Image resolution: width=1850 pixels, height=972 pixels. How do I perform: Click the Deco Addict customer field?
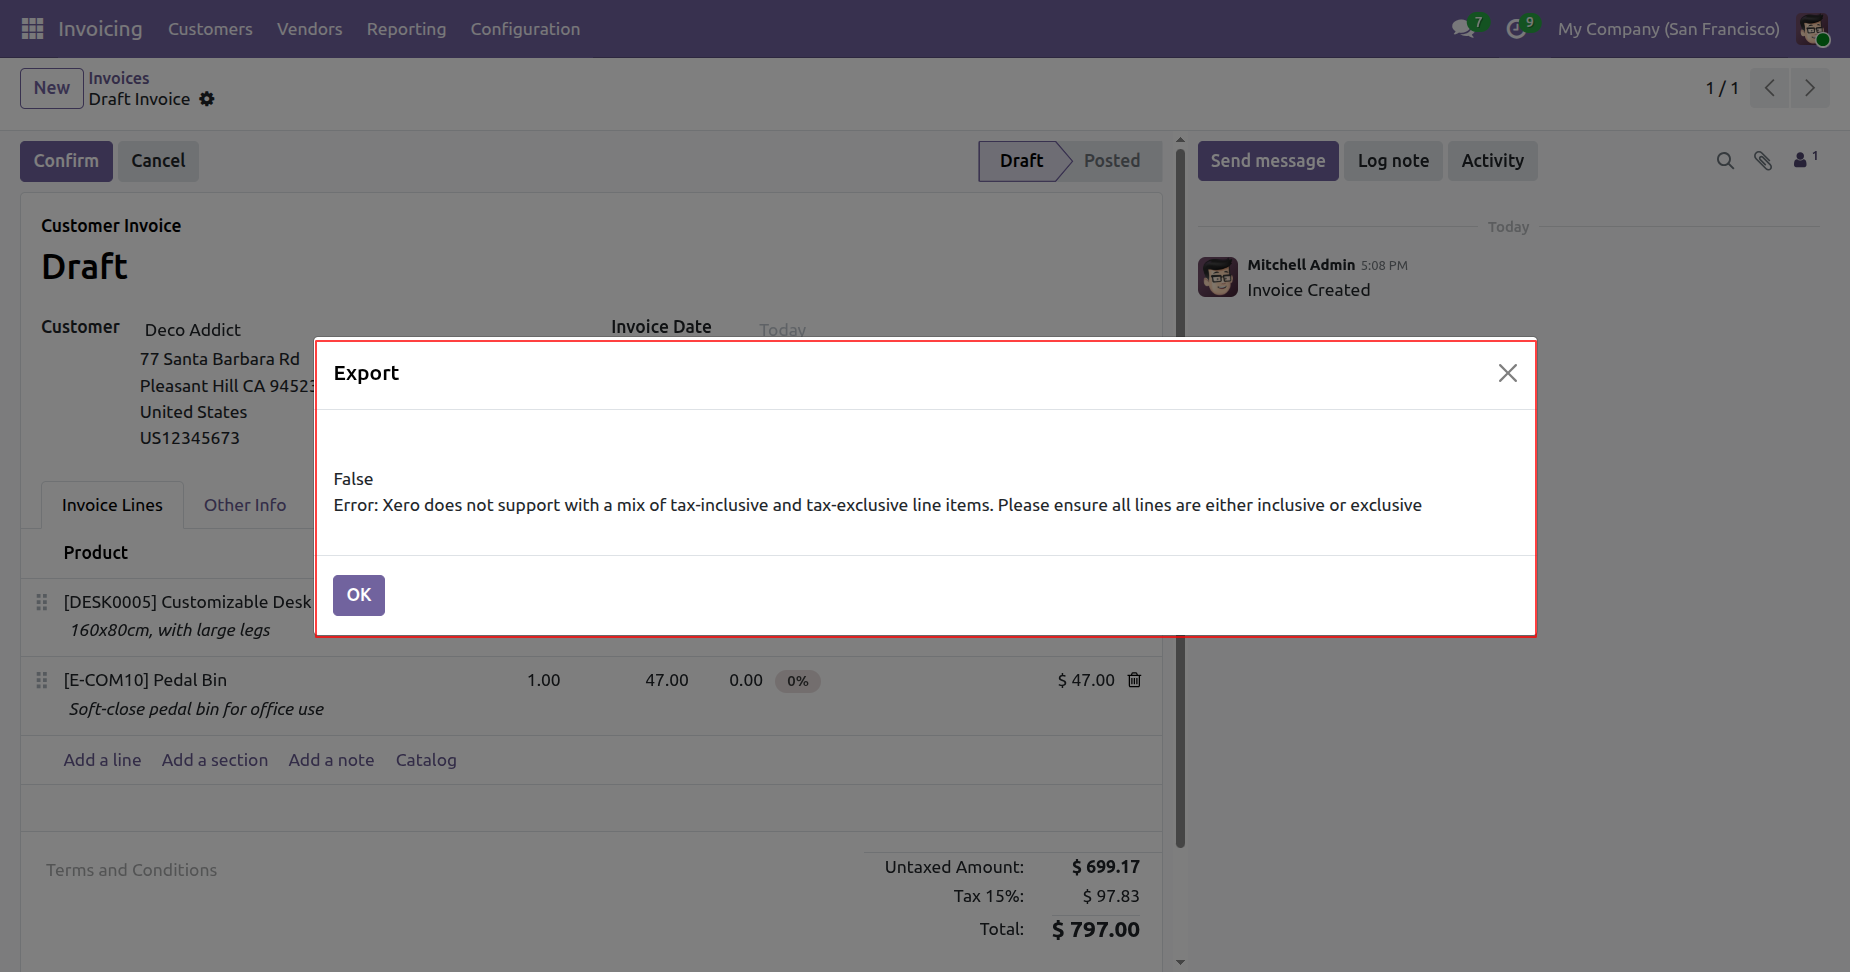[x=193, y=330]
